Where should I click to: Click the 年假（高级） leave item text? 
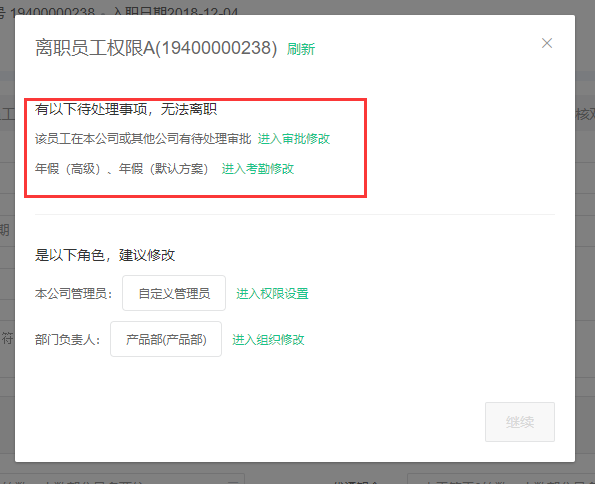coord(68,169)
